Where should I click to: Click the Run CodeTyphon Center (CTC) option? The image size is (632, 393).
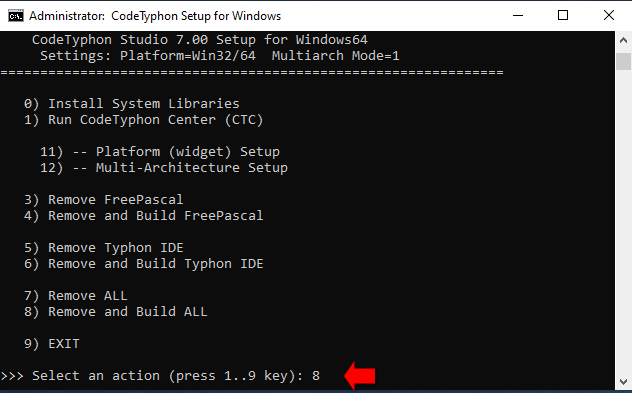143,120
